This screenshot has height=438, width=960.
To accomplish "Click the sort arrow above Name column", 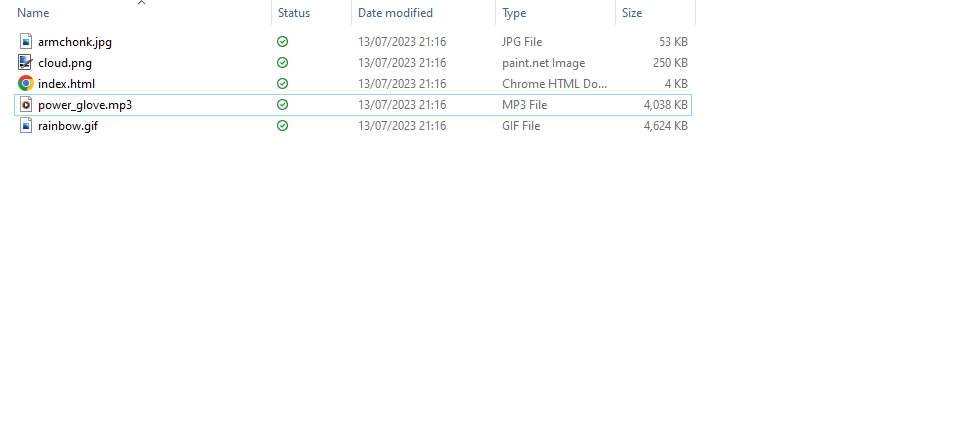I will (x=141, y=3).
